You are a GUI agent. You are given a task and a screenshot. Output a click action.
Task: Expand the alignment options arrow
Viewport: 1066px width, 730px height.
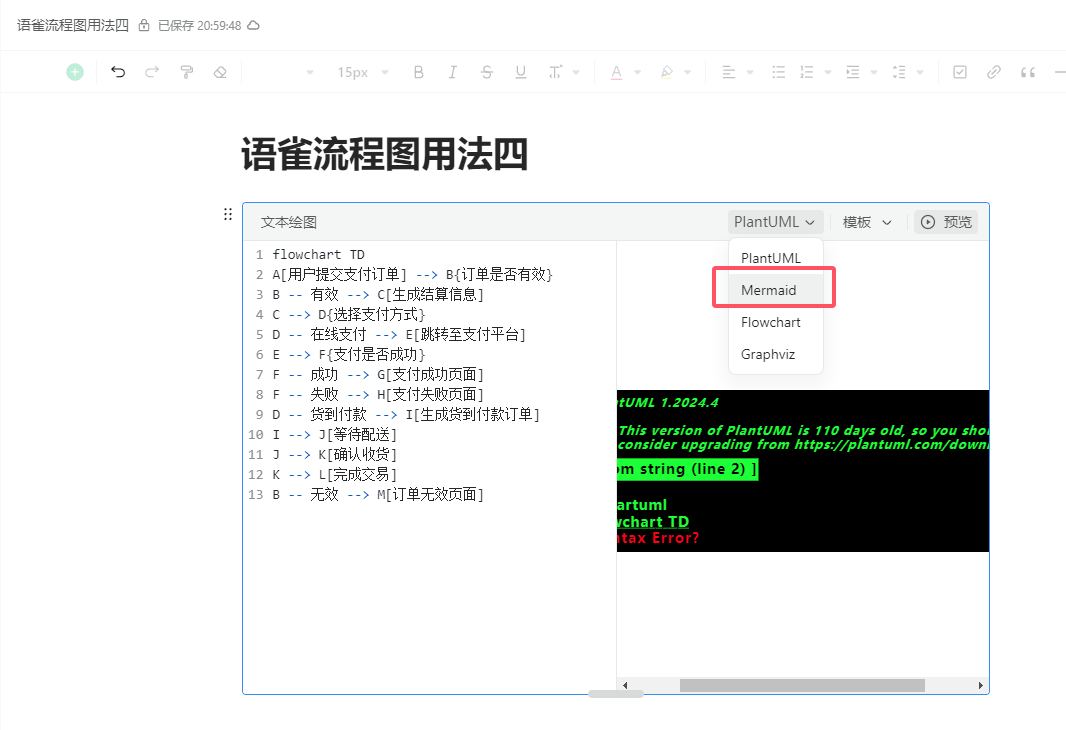click(x=750, y=72)
